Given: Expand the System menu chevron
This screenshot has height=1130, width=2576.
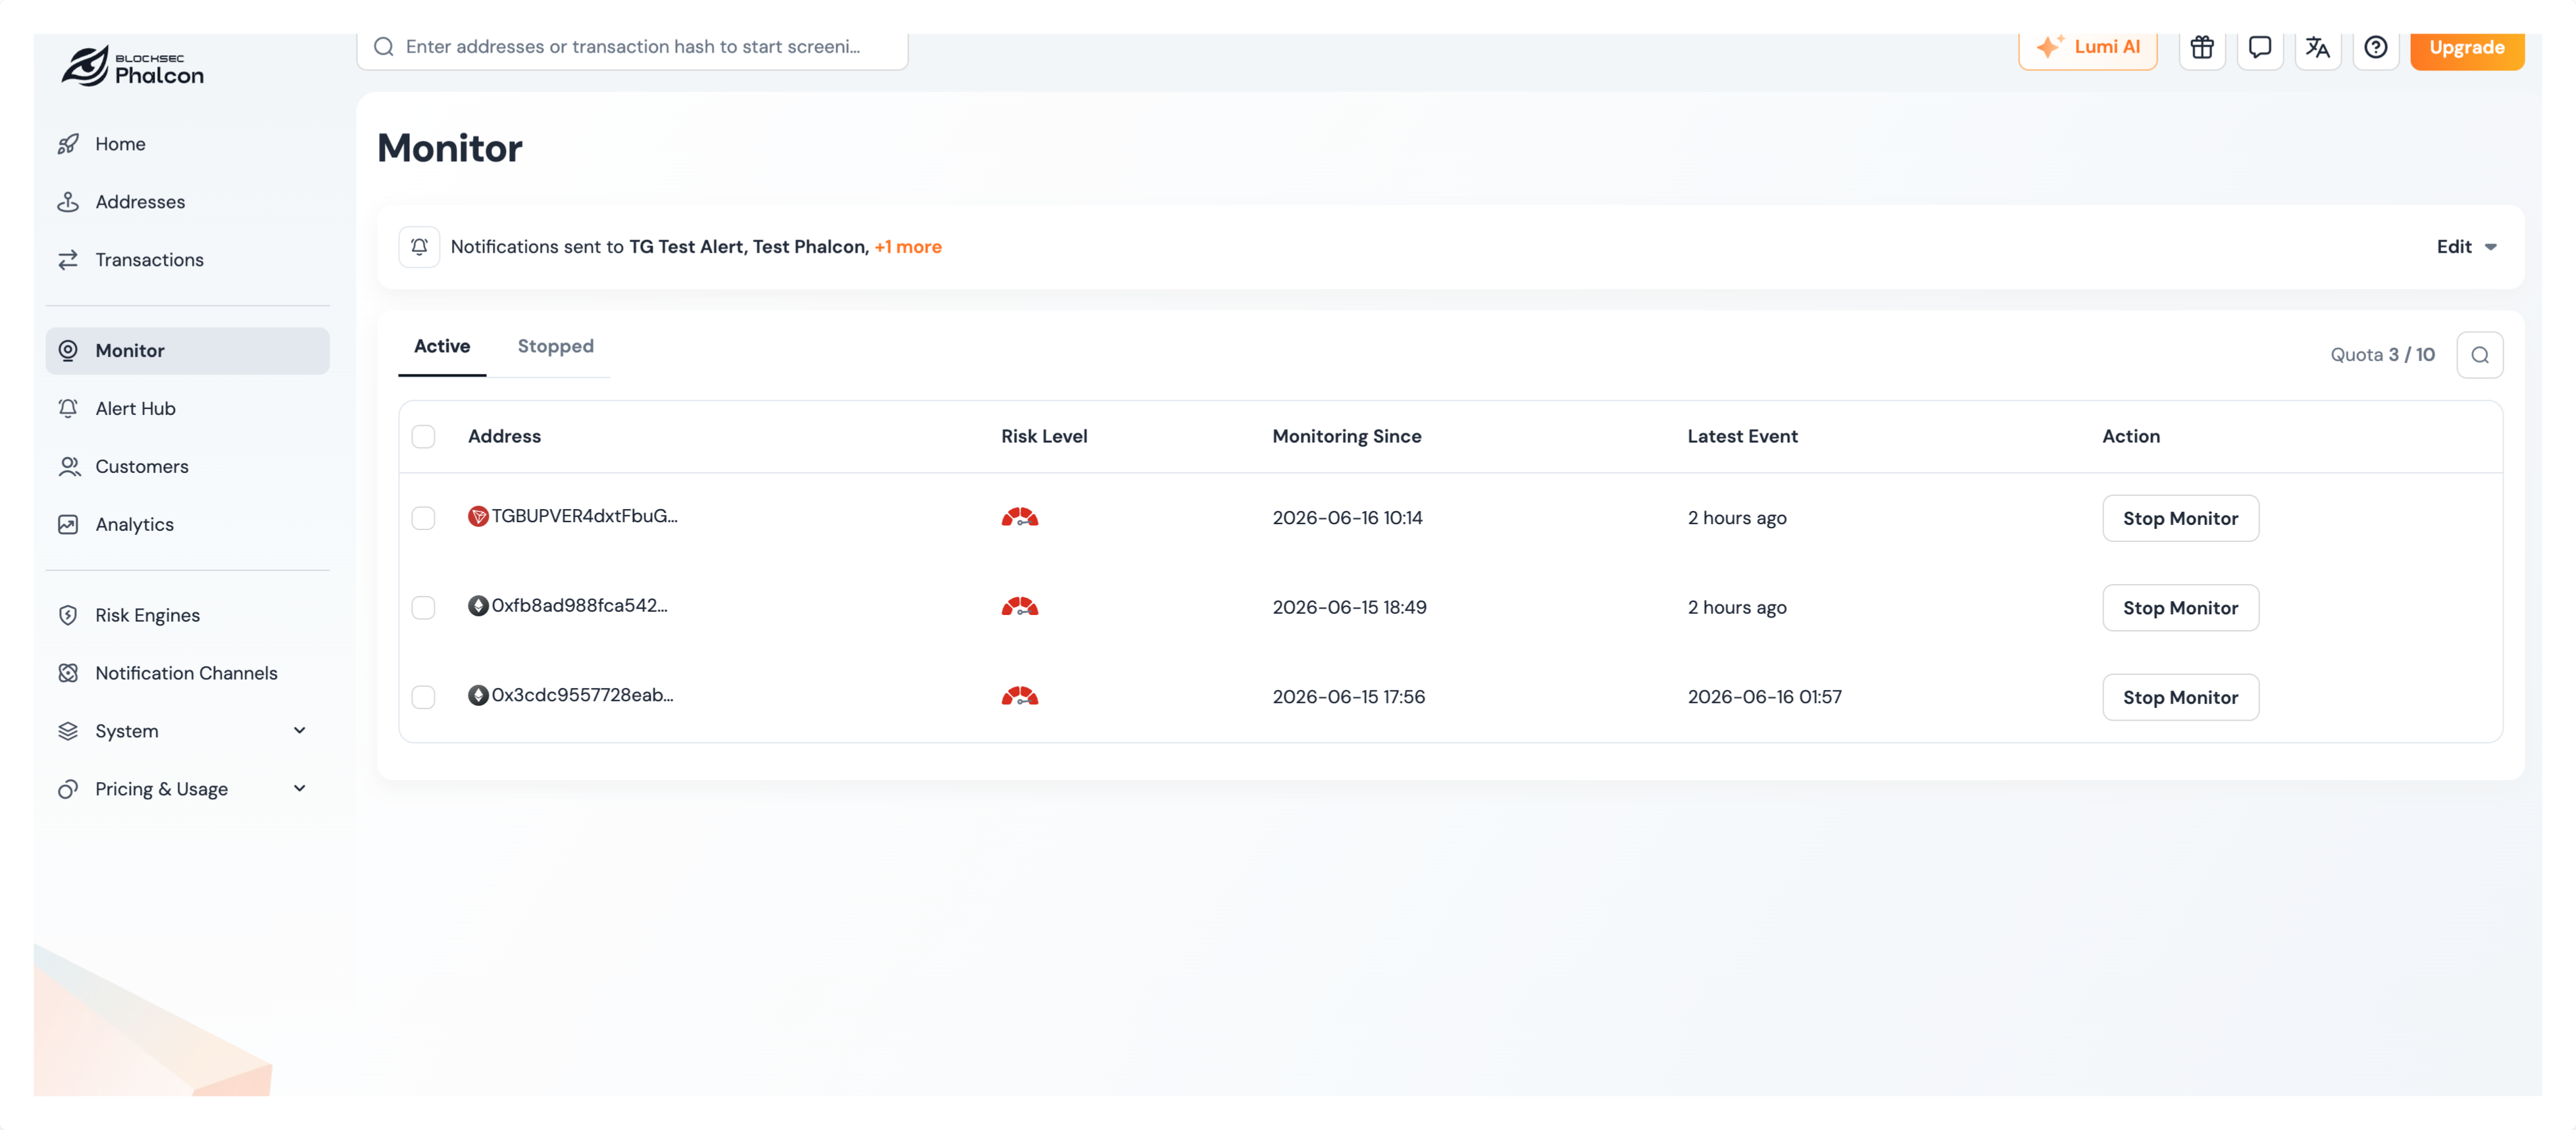Looking at the screenshot, I should tap(299, 731).
